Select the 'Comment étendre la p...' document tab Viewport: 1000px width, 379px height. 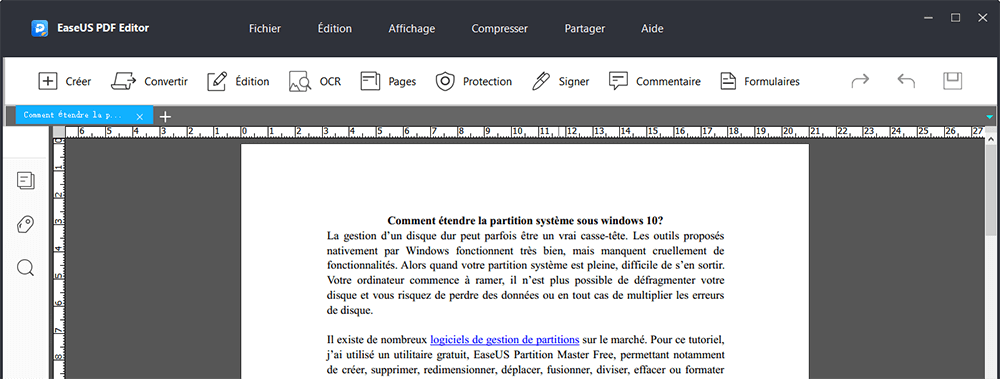(84, 115)
